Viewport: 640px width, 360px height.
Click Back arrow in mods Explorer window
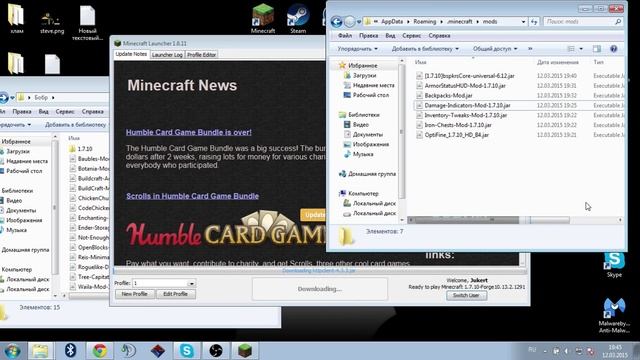pyautogui.click(x=336, y=22)
